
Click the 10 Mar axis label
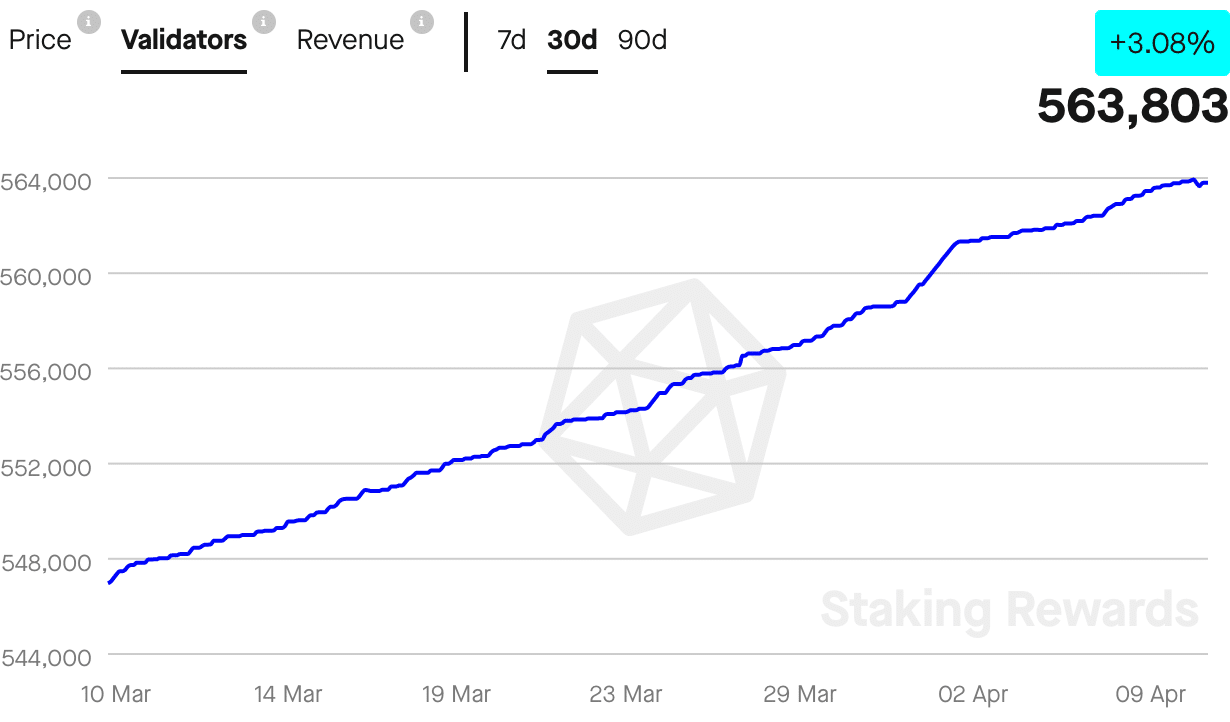tap(118, 694)
